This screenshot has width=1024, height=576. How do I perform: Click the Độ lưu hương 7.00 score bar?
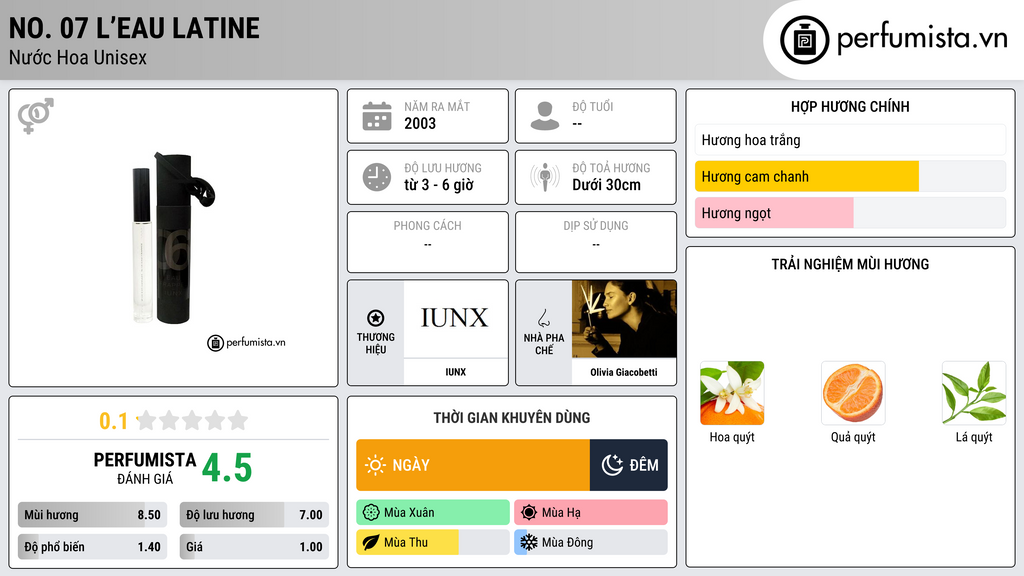click(254, 515)
